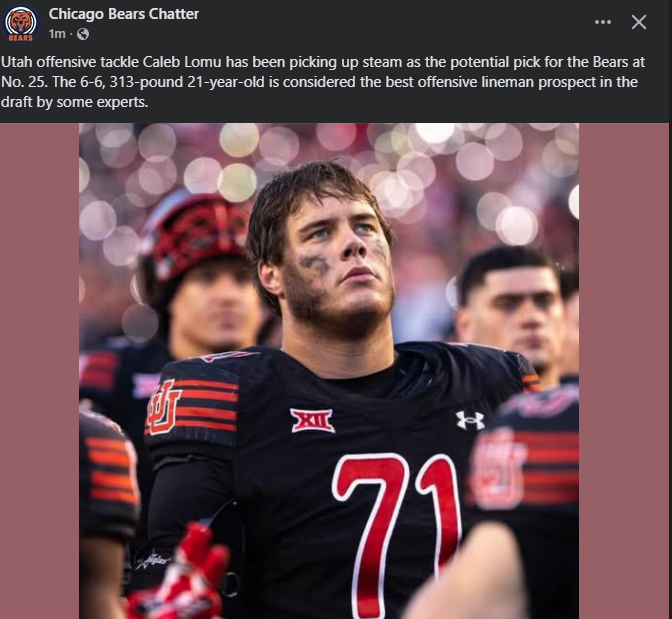Image resolution: width=672 pixels, height=619 pixels.
Task: Open the Chicago Bears Chatter page name link
Action: (124, 14)
